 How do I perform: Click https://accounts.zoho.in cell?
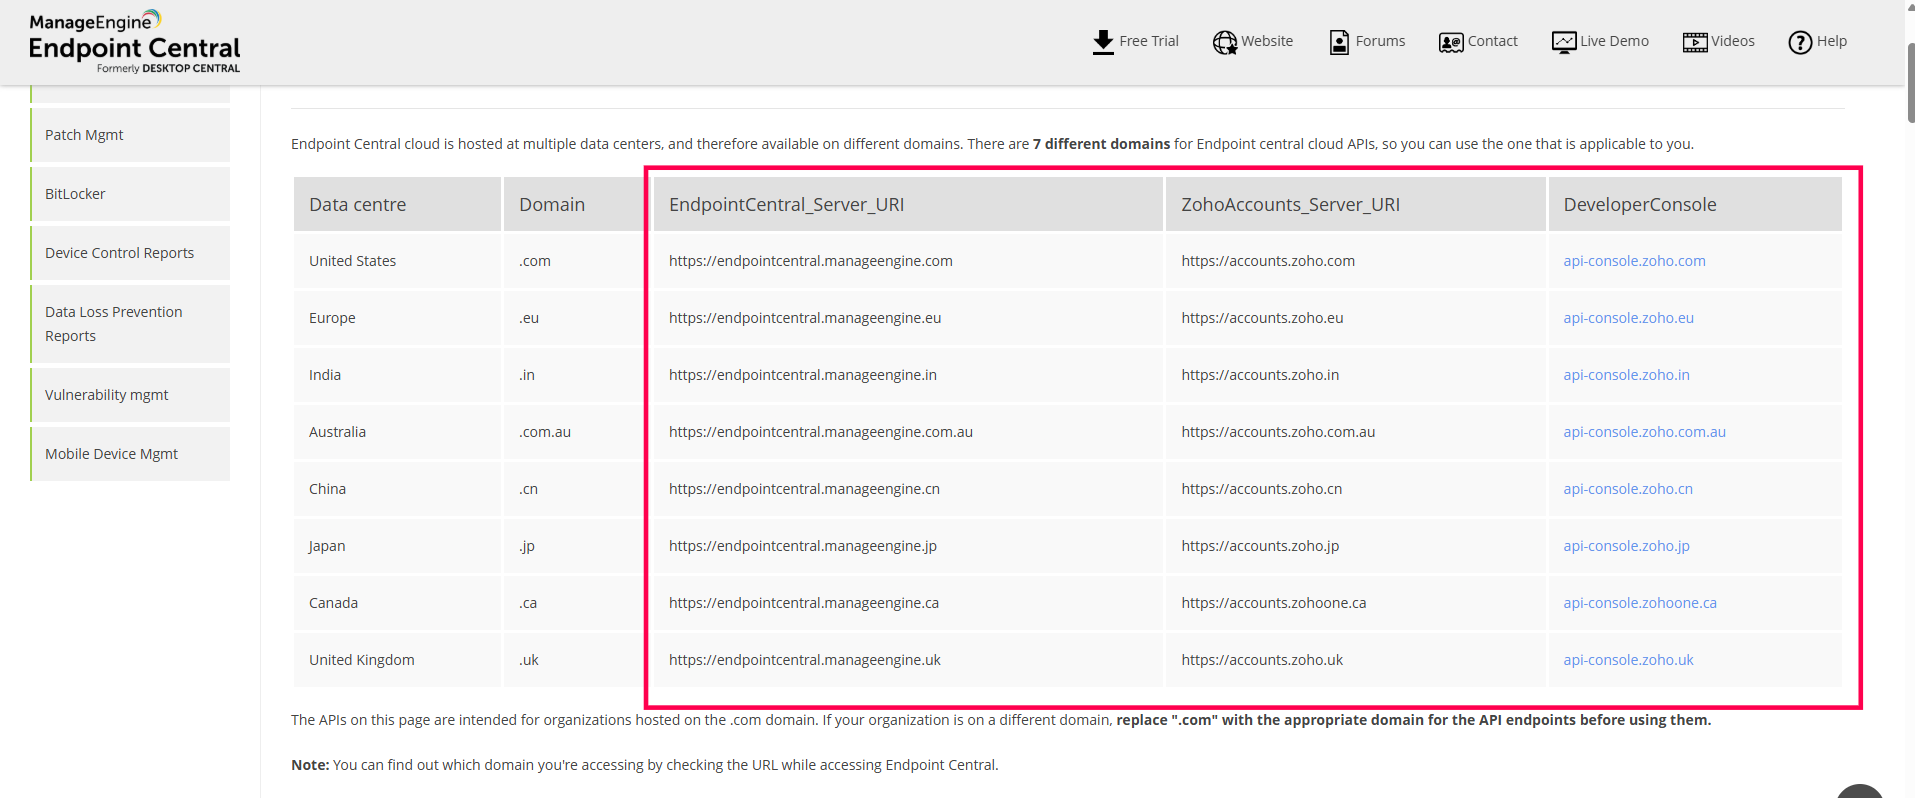(1356, 375)
